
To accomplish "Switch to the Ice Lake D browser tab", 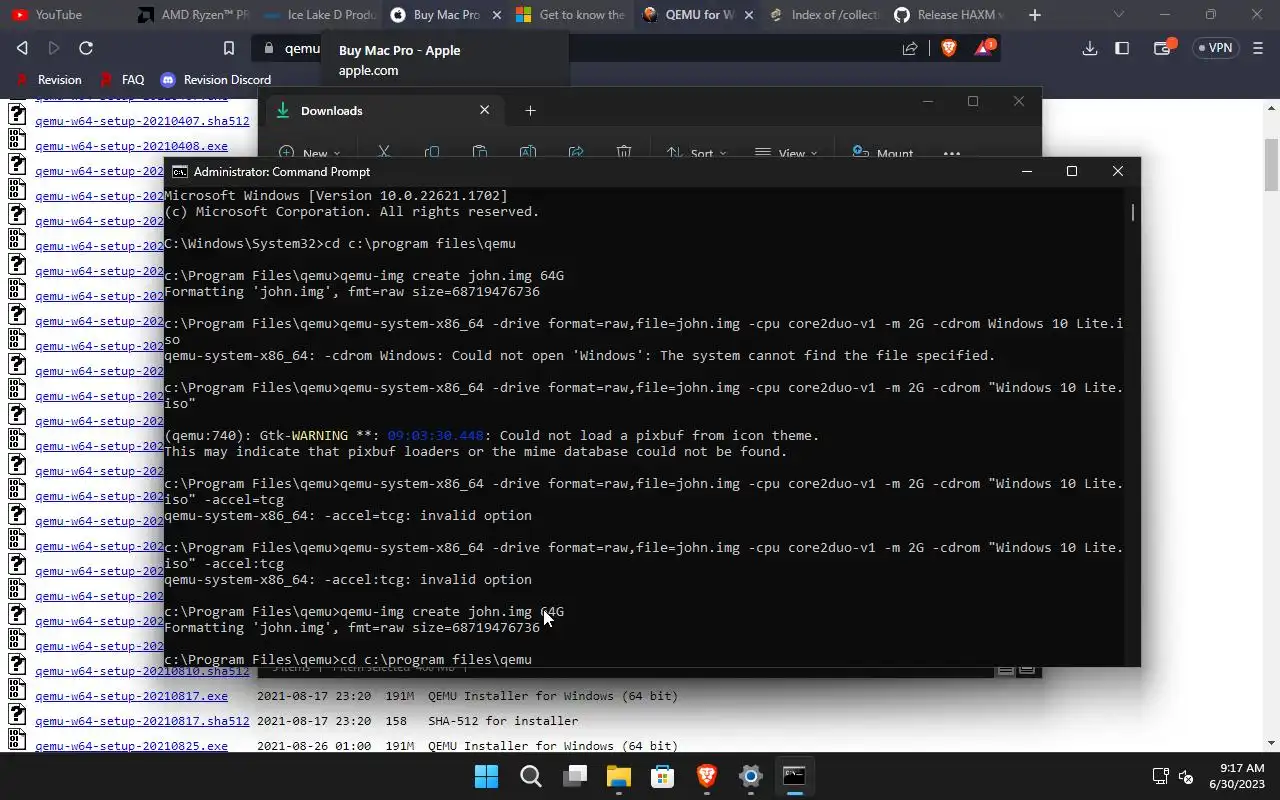I will (x=318, y=15).
